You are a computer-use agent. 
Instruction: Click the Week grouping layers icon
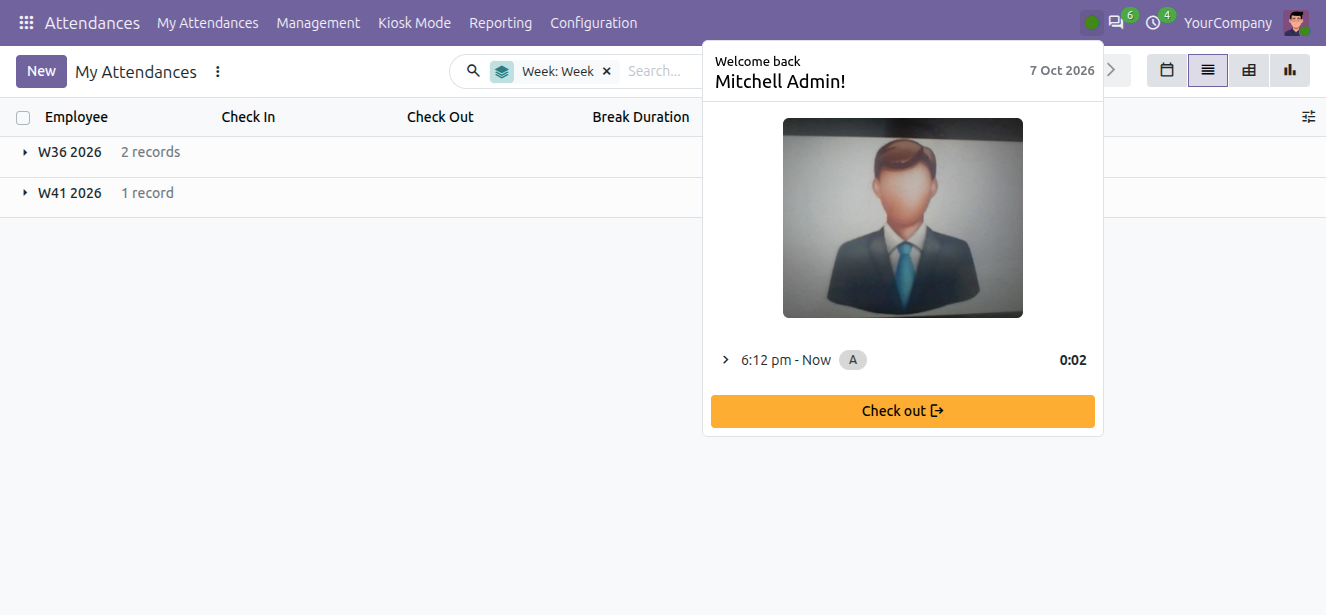tap(502, 71)
